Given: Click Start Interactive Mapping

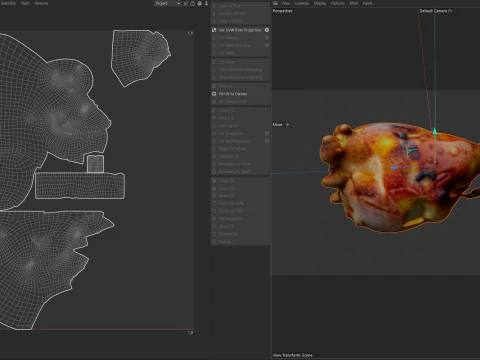Looking at the screenshot, I should pyautogui.click(x=240, y=70).
